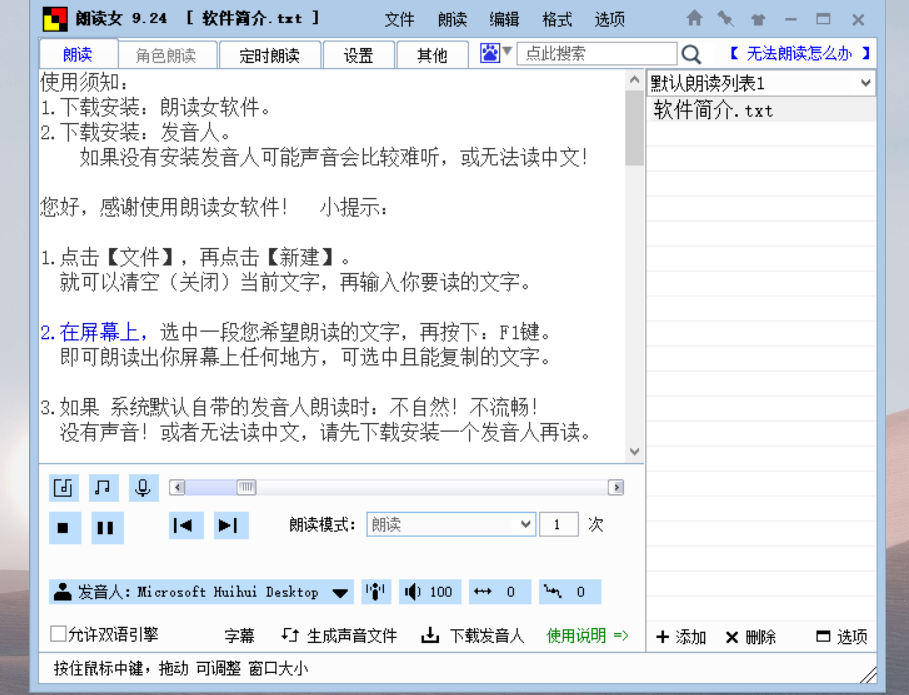Open the 无法朗读怎么办 help link

point(799,54)
